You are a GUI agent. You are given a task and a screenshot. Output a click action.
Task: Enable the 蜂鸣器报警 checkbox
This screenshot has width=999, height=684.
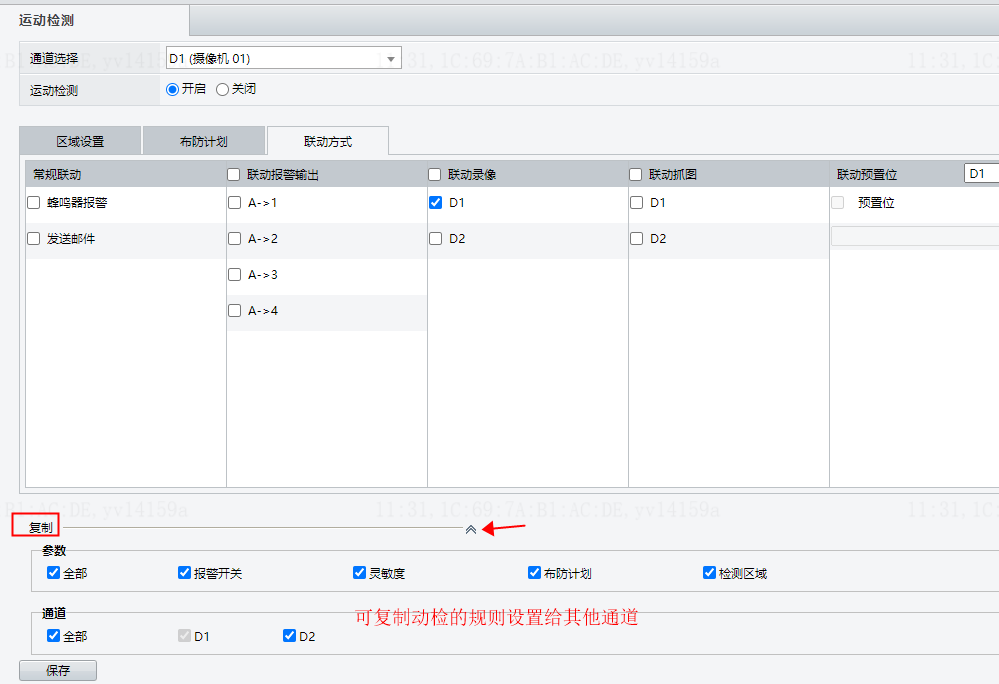(34, 203)
